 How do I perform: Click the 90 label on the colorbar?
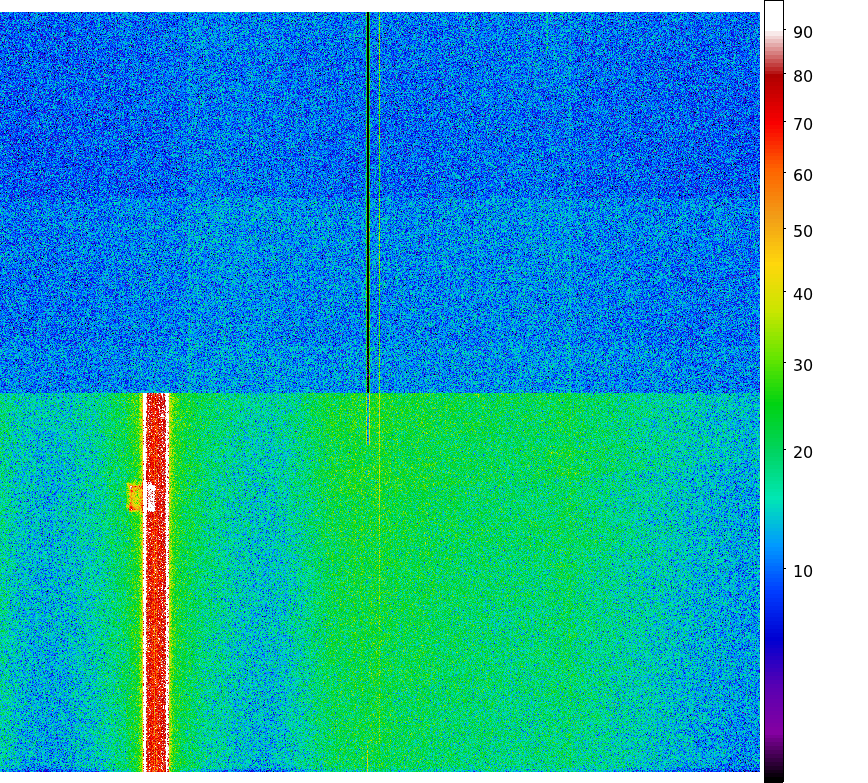(803, 33)
